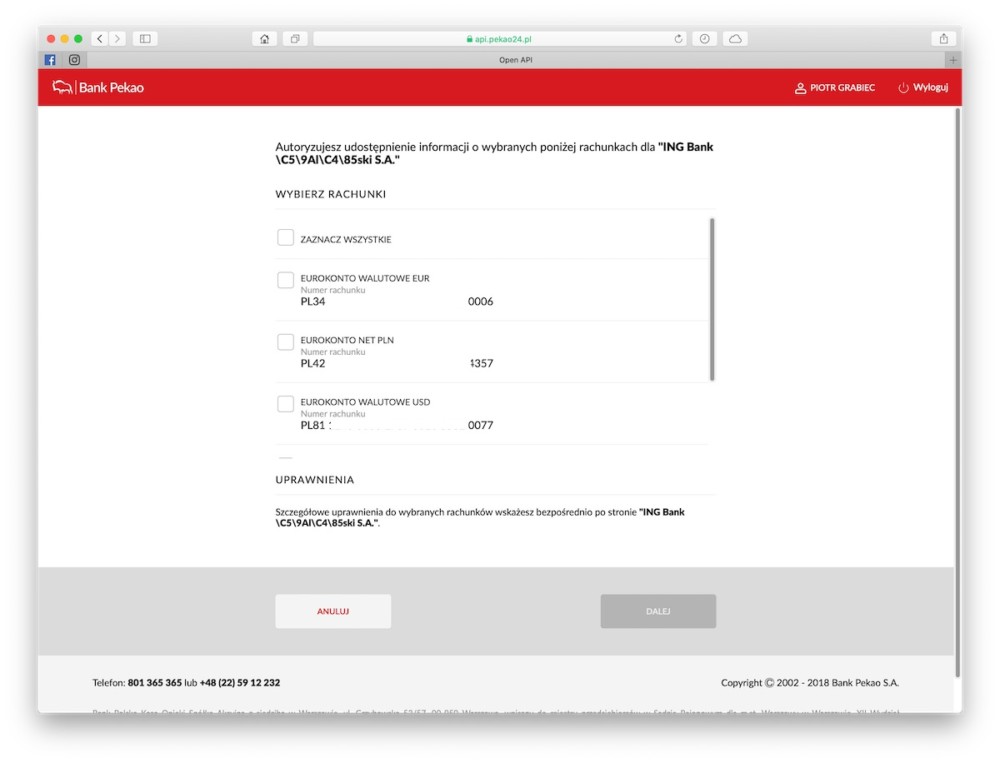Click the phone number 801 365 365
The width and height of the screenshot is (1000, 763).
click(154, 683)
